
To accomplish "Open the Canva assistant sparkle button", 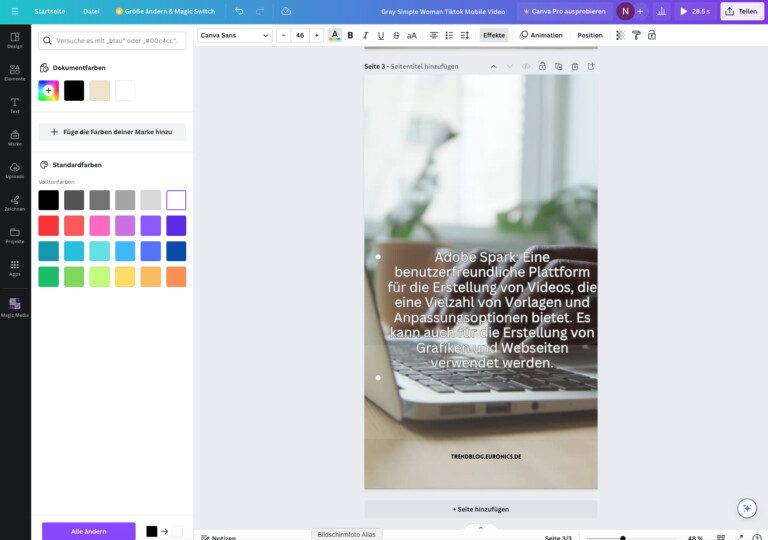I will click(x=747, y=508).
